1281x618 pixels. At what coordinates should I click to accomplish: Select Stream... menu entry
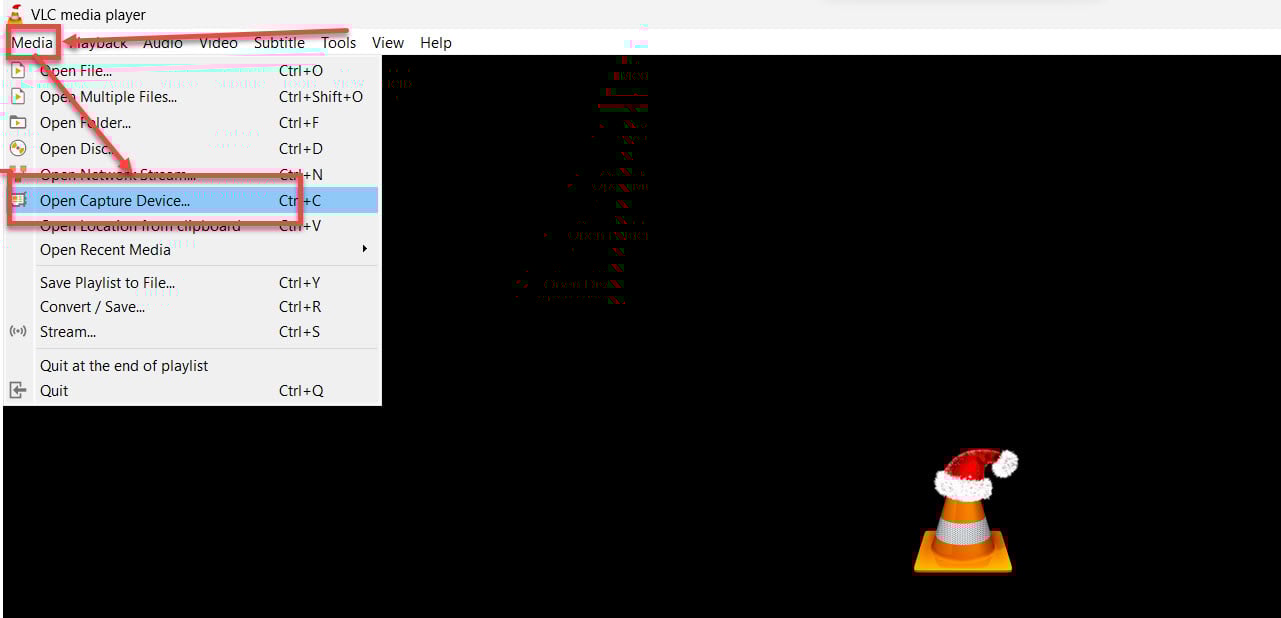coord(192,332)
